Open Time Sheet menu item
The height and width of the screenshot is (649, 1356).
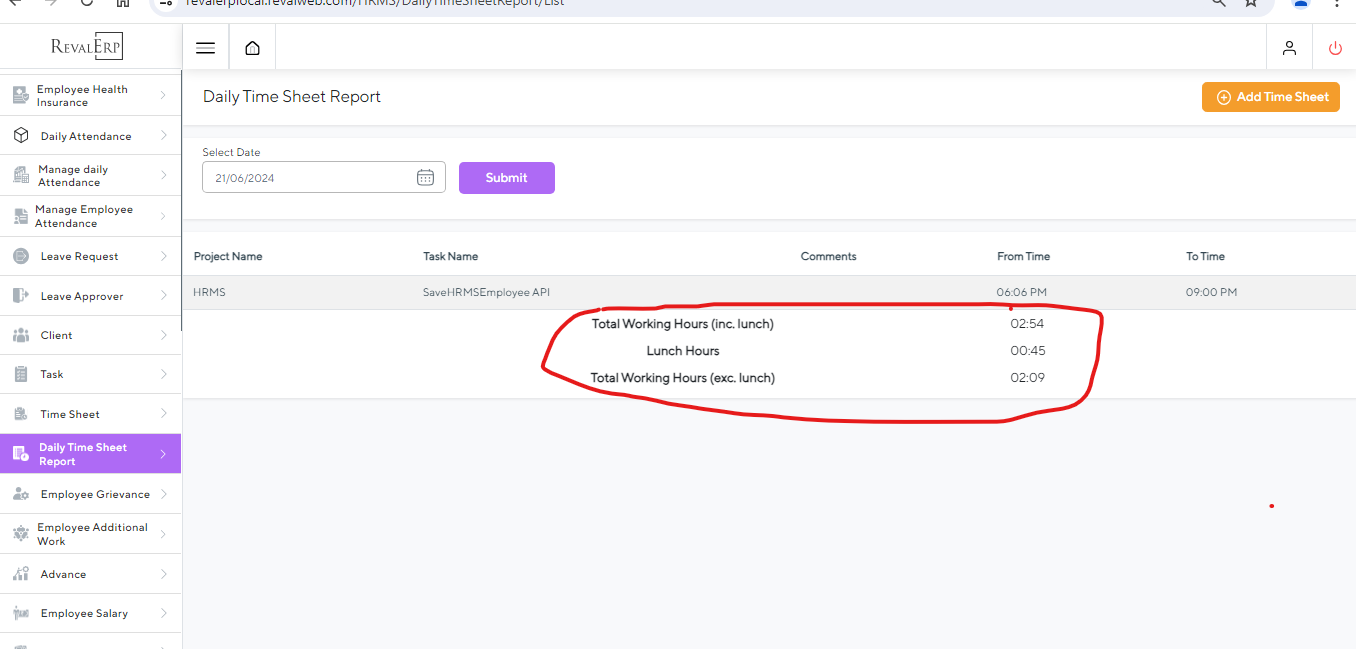pos(70,414)
